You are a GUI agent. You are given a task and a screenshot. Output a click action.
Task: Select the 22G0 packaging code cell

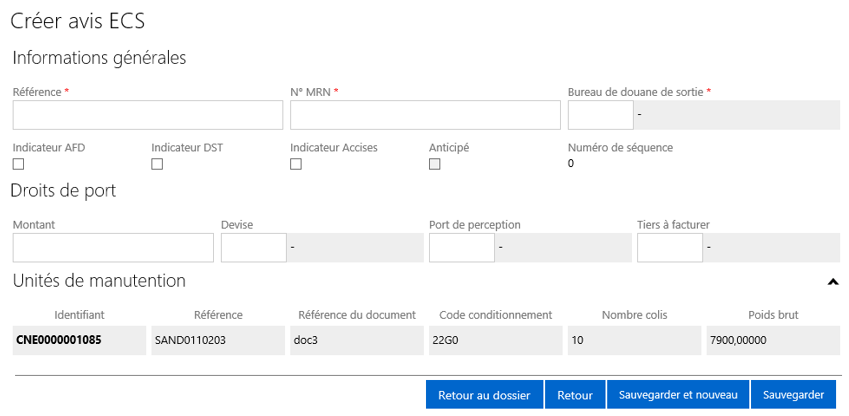(x=495, y=341)
